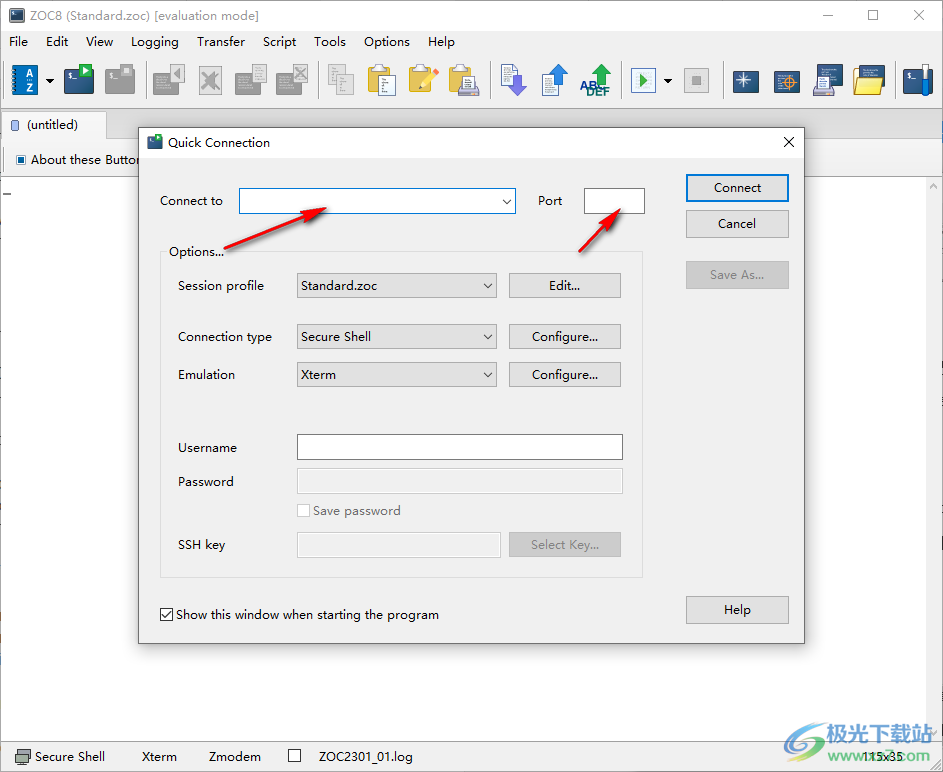Click the Port input field
Viewport: 943px width, 772px height.
pos(614,201)
